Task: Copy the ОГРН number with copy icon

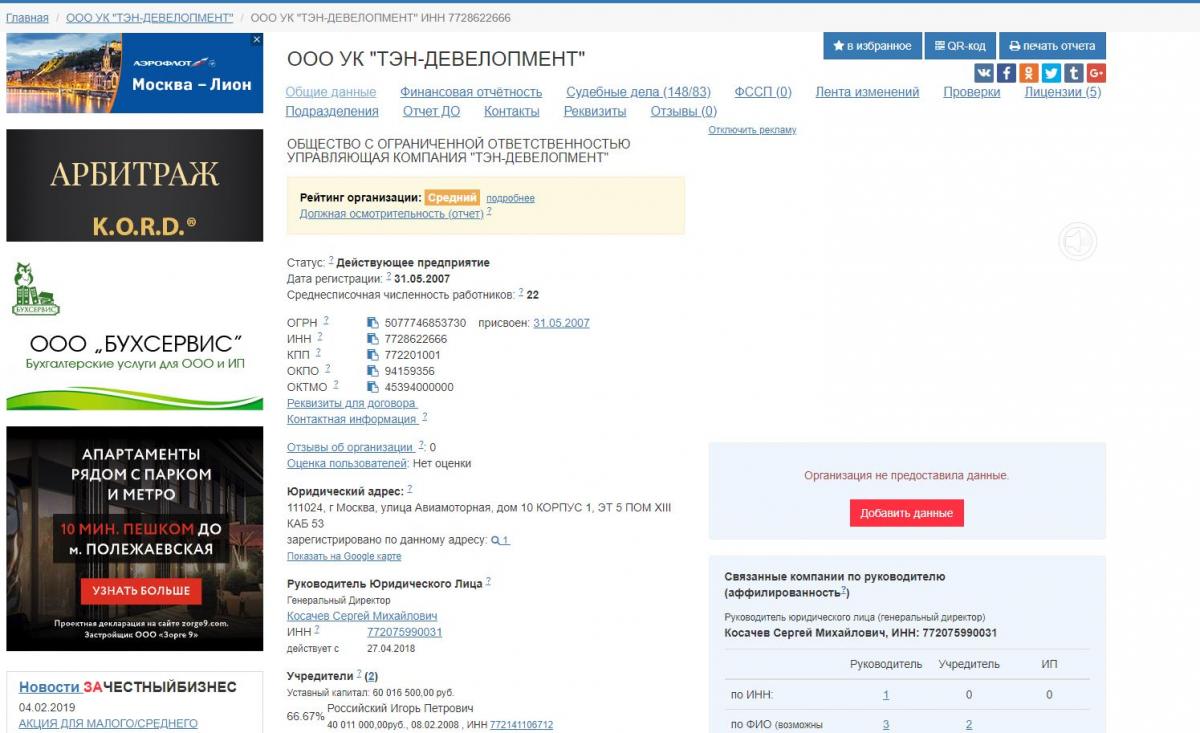Action: point(372,323)
